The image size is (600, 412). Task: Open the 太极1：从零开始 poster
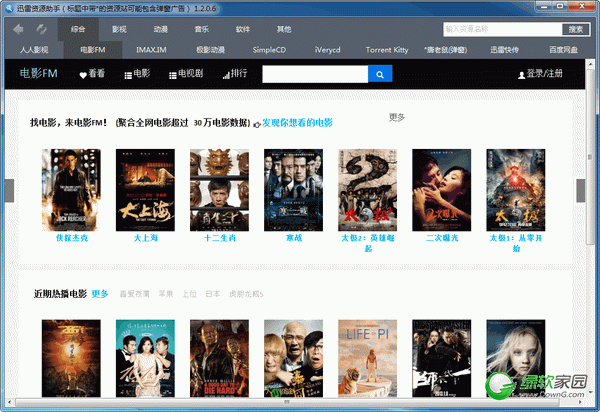[516, 190]
